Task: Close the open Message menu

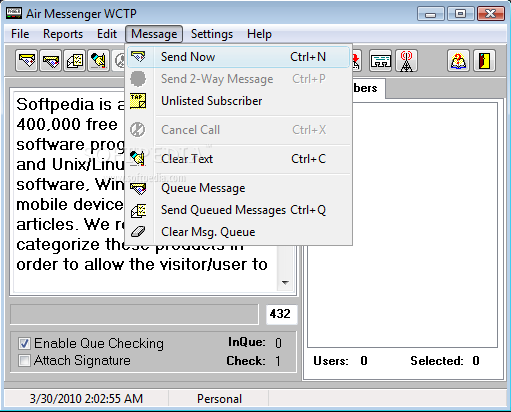Action: 154,34
